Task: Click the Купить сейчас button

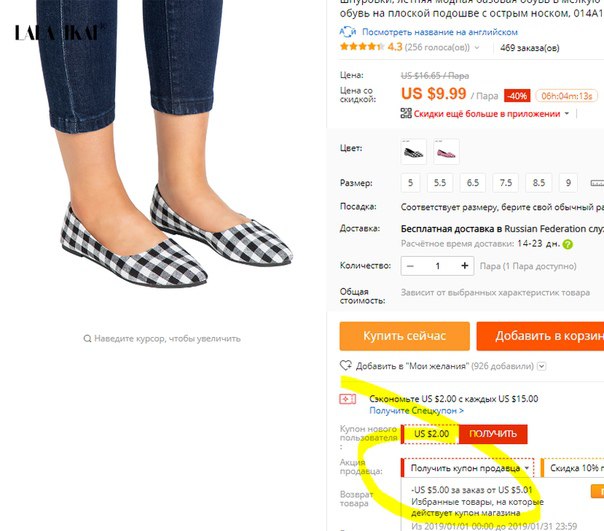Action: point(404,336)
